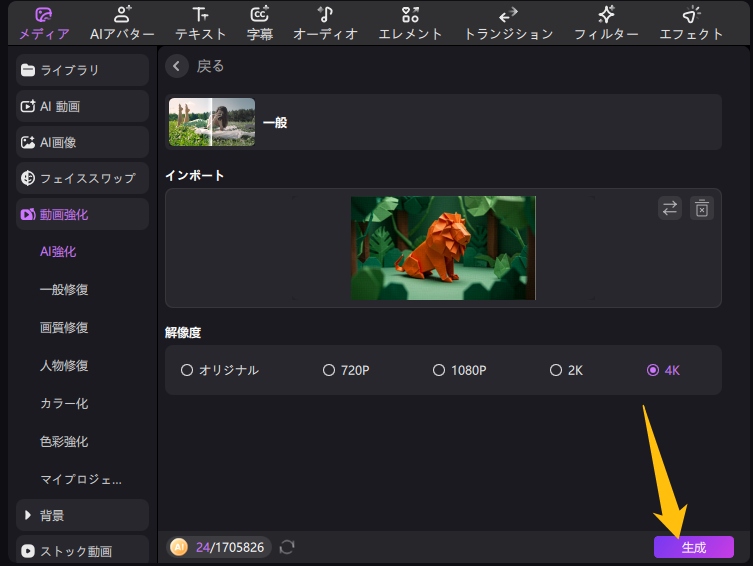Open 画質修復 in the sidebar

coord(64,328)
